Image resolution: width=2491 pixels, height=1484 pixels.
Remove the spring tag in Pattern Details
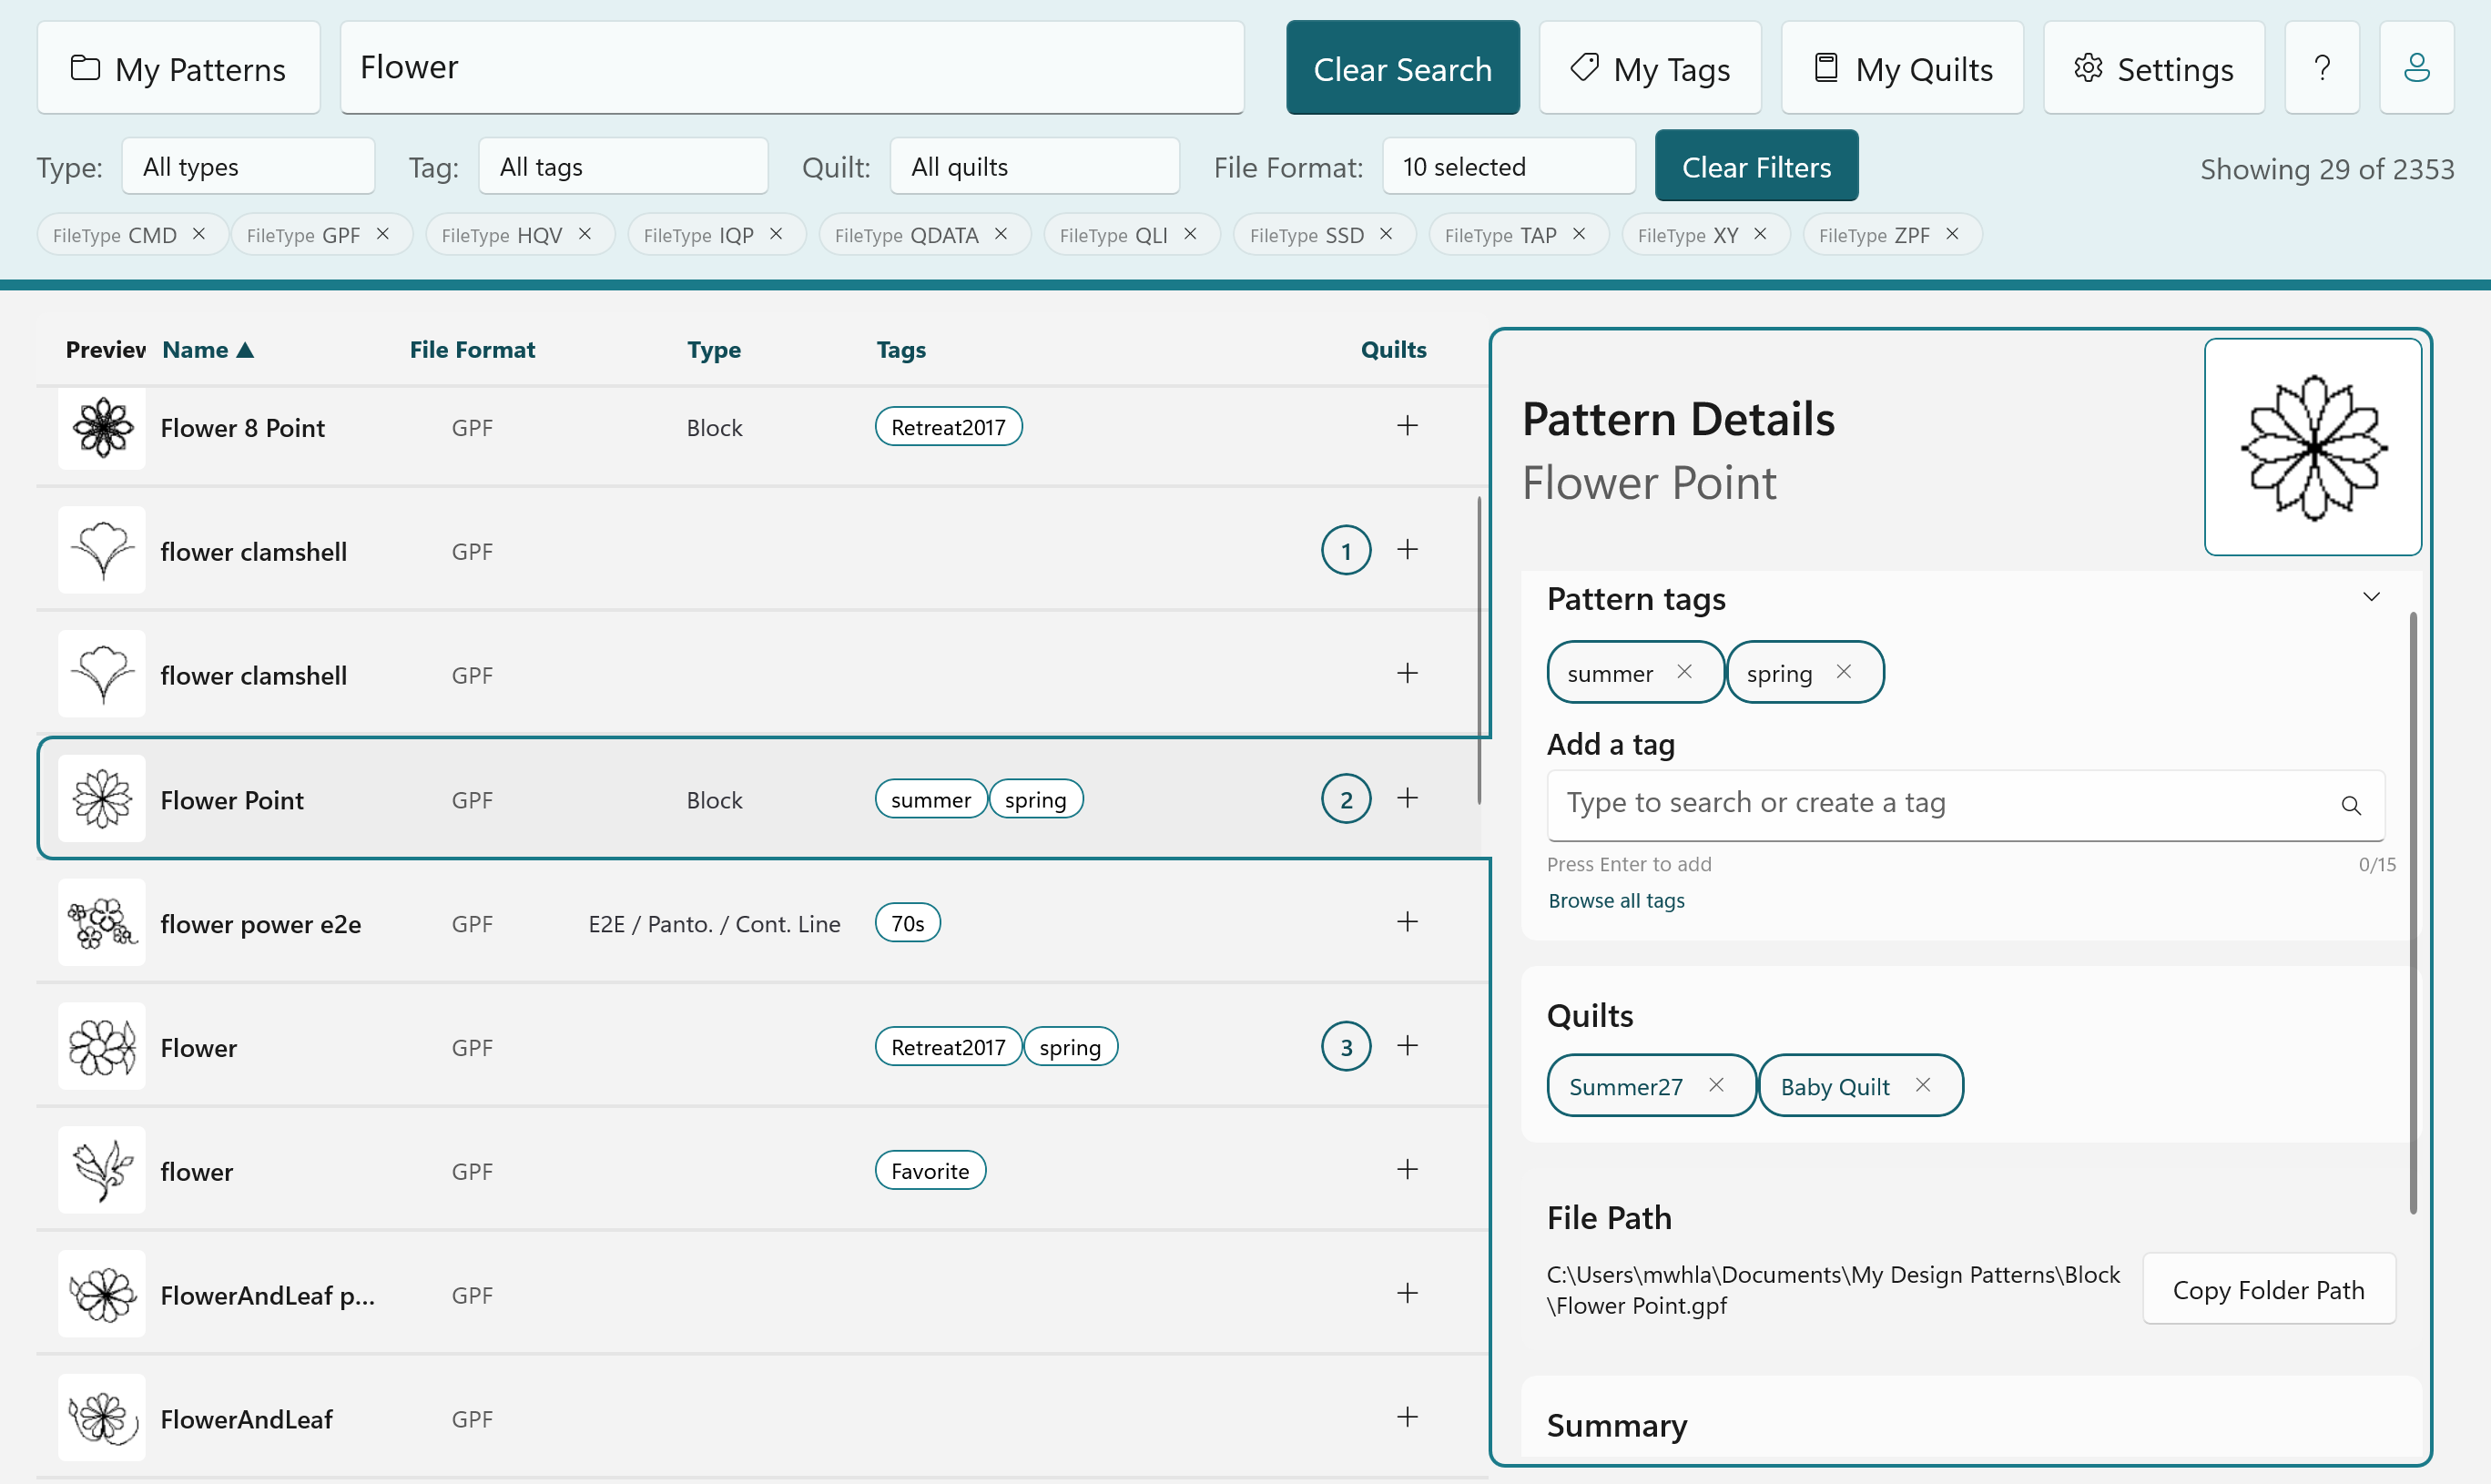[x=1843, y=672]
